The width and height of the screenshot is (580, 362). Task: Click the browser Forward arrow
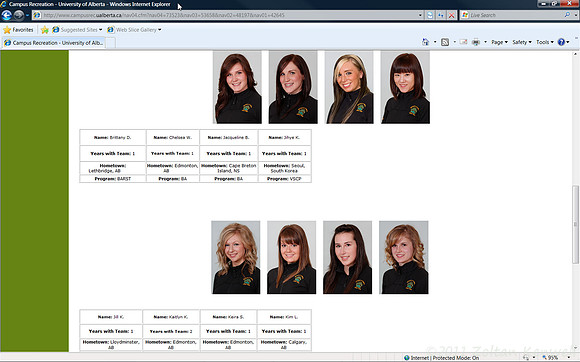19,15
